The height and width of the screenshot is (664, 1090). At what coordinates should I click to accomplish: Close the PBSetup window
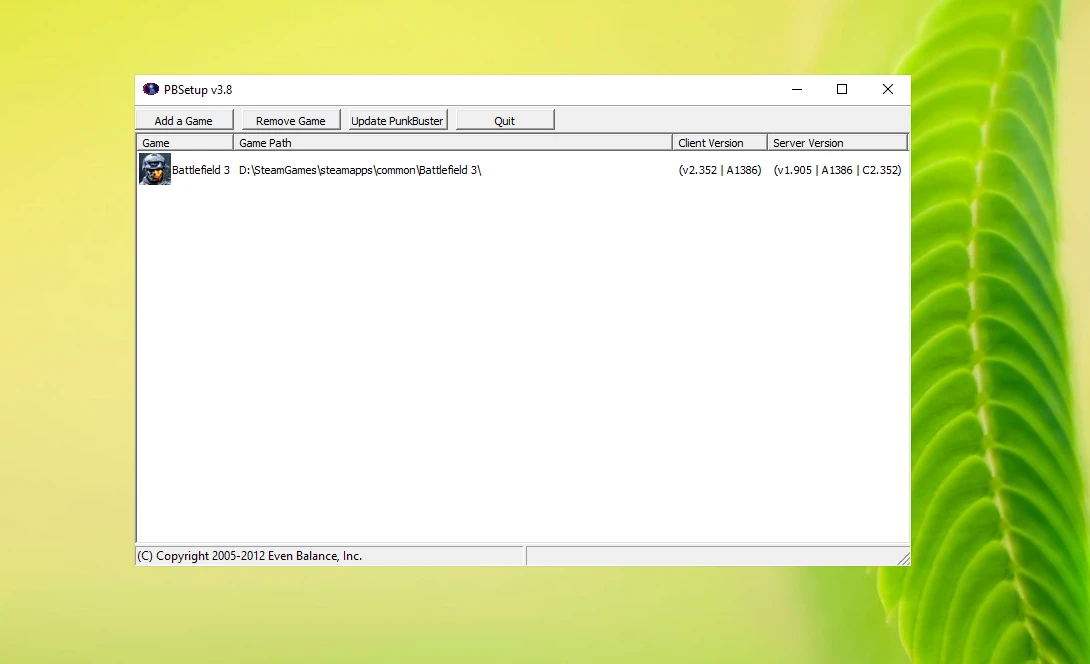pyautogui.click(x=888, y=89)
